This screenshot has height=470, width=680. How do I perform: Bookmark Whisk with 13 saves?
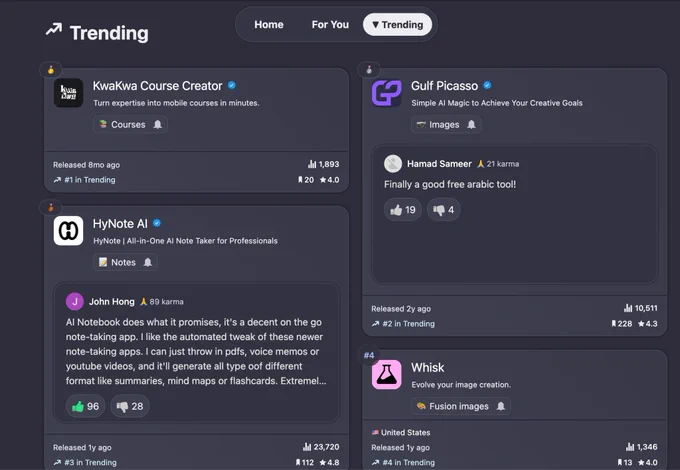(x=625, y=462)
